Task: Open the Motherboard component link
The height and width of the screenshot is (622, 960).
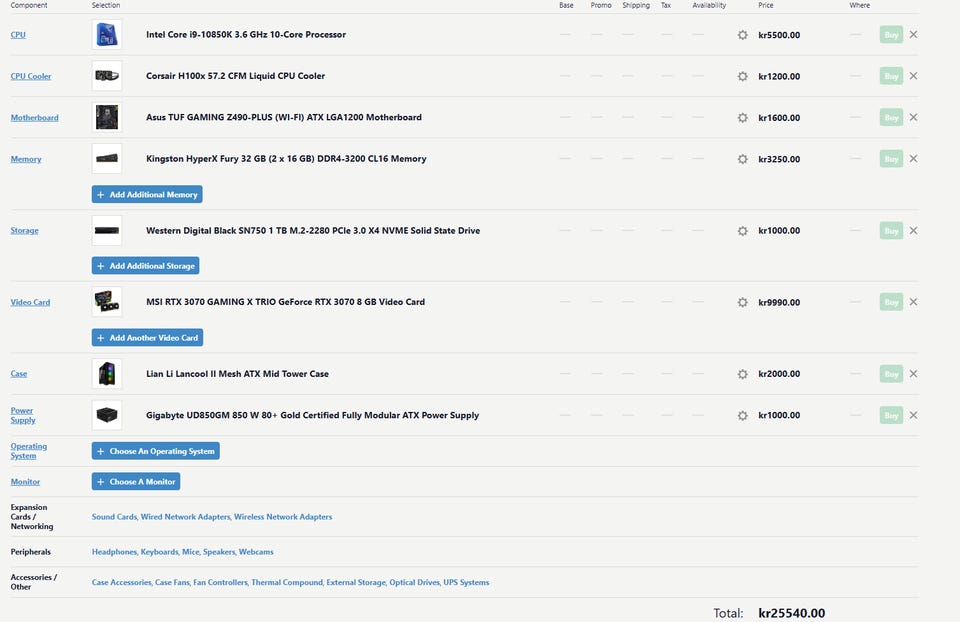Action: 34,118
